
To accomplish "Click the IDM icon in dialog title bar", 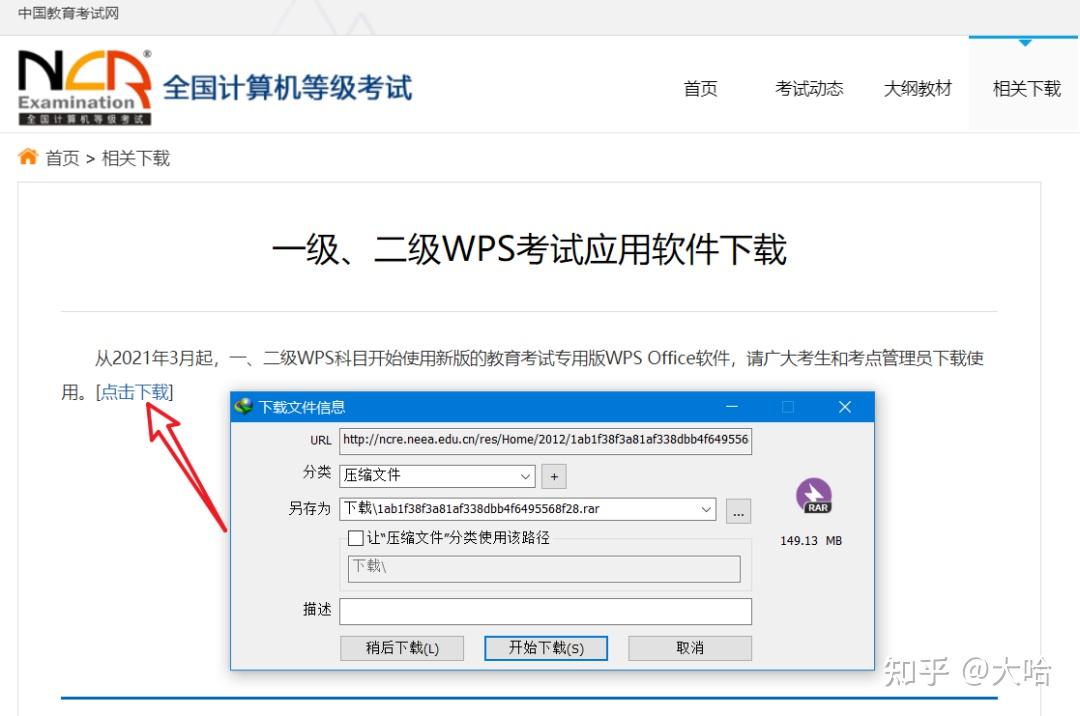I will (243, 407).
